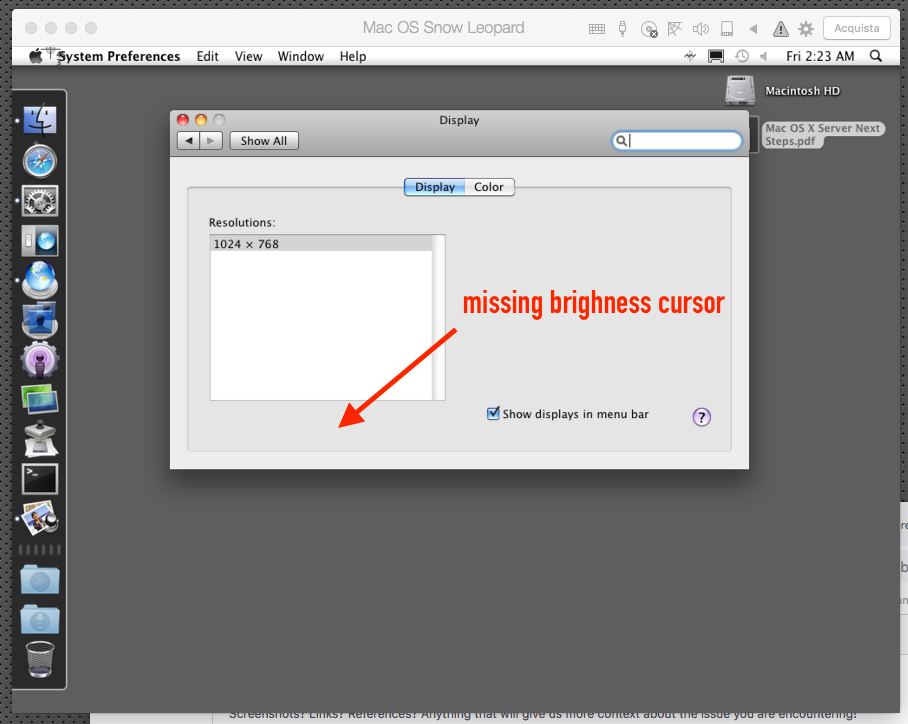Switch to the Color tab
This screenshot has width=908, height=724.
click(489, 187)
